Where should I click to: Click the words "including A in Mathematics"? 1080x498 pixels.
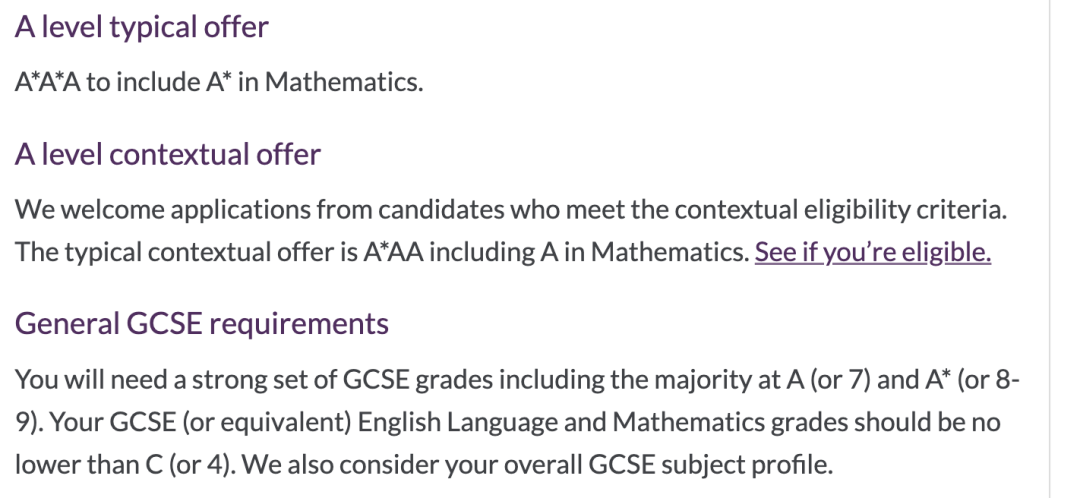[x=589, y=252]
